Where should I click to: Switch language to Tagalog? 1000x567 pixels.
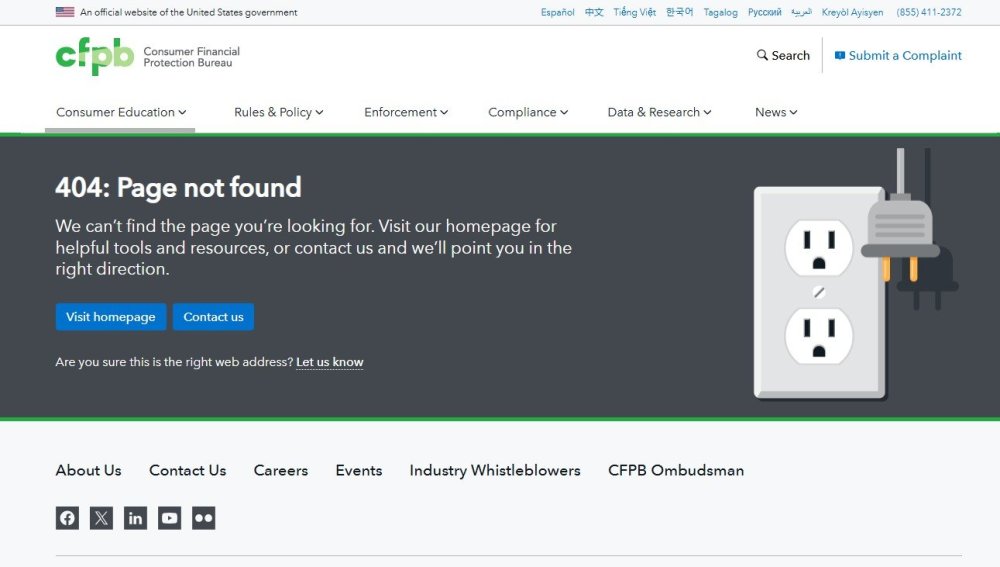coord(721,12)
